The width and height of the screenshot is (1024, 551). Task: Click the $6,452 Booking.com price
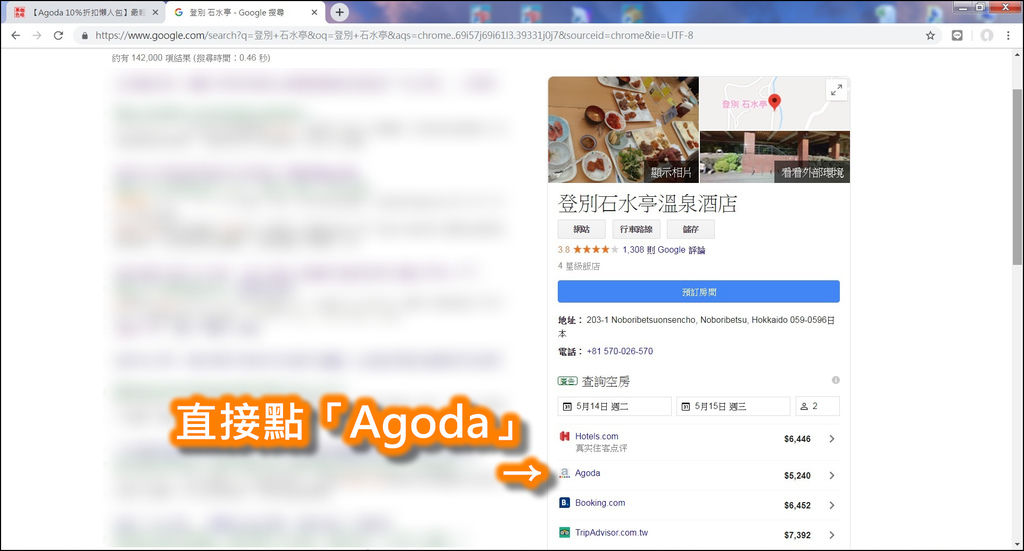(797, 505)
